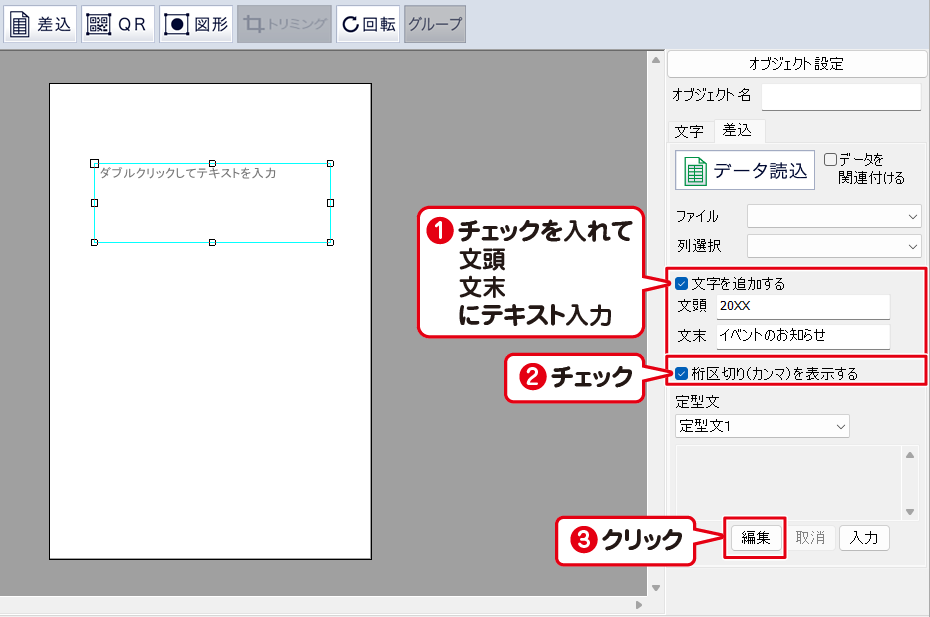Open the ファイル dropdown

(834, 216)
